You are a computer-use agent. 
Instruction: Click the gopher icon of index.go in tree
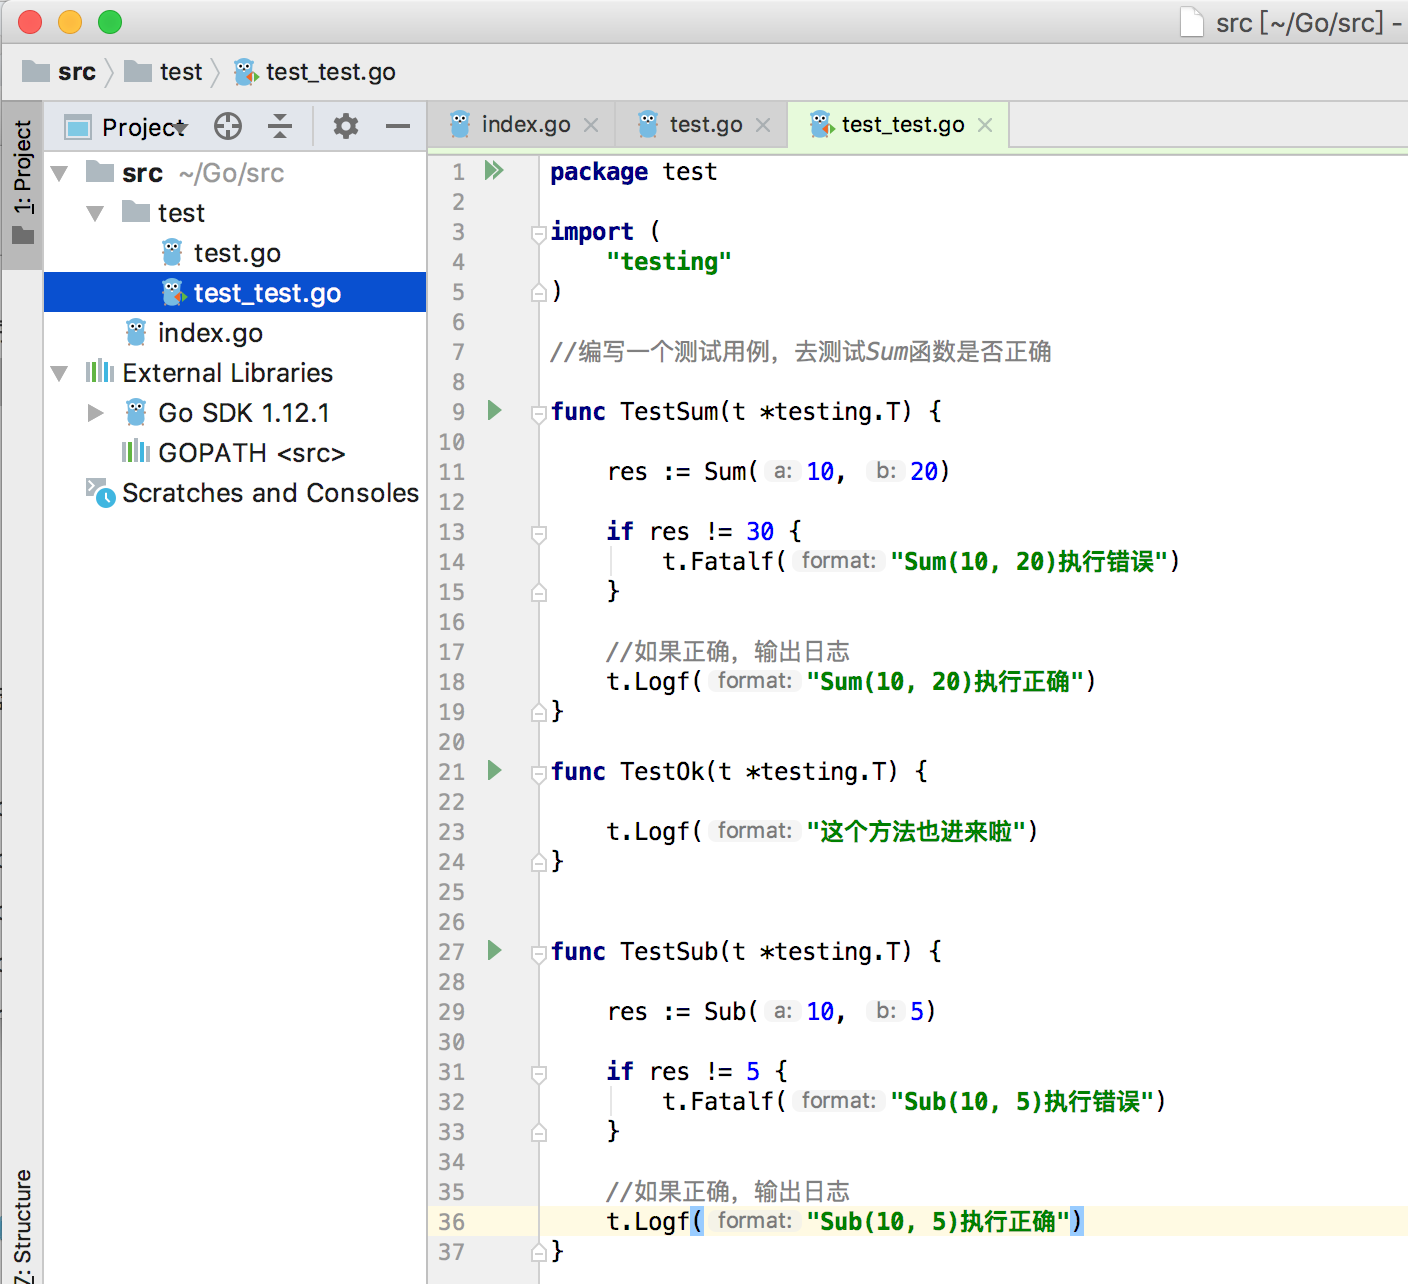click(x=136, y=332)
